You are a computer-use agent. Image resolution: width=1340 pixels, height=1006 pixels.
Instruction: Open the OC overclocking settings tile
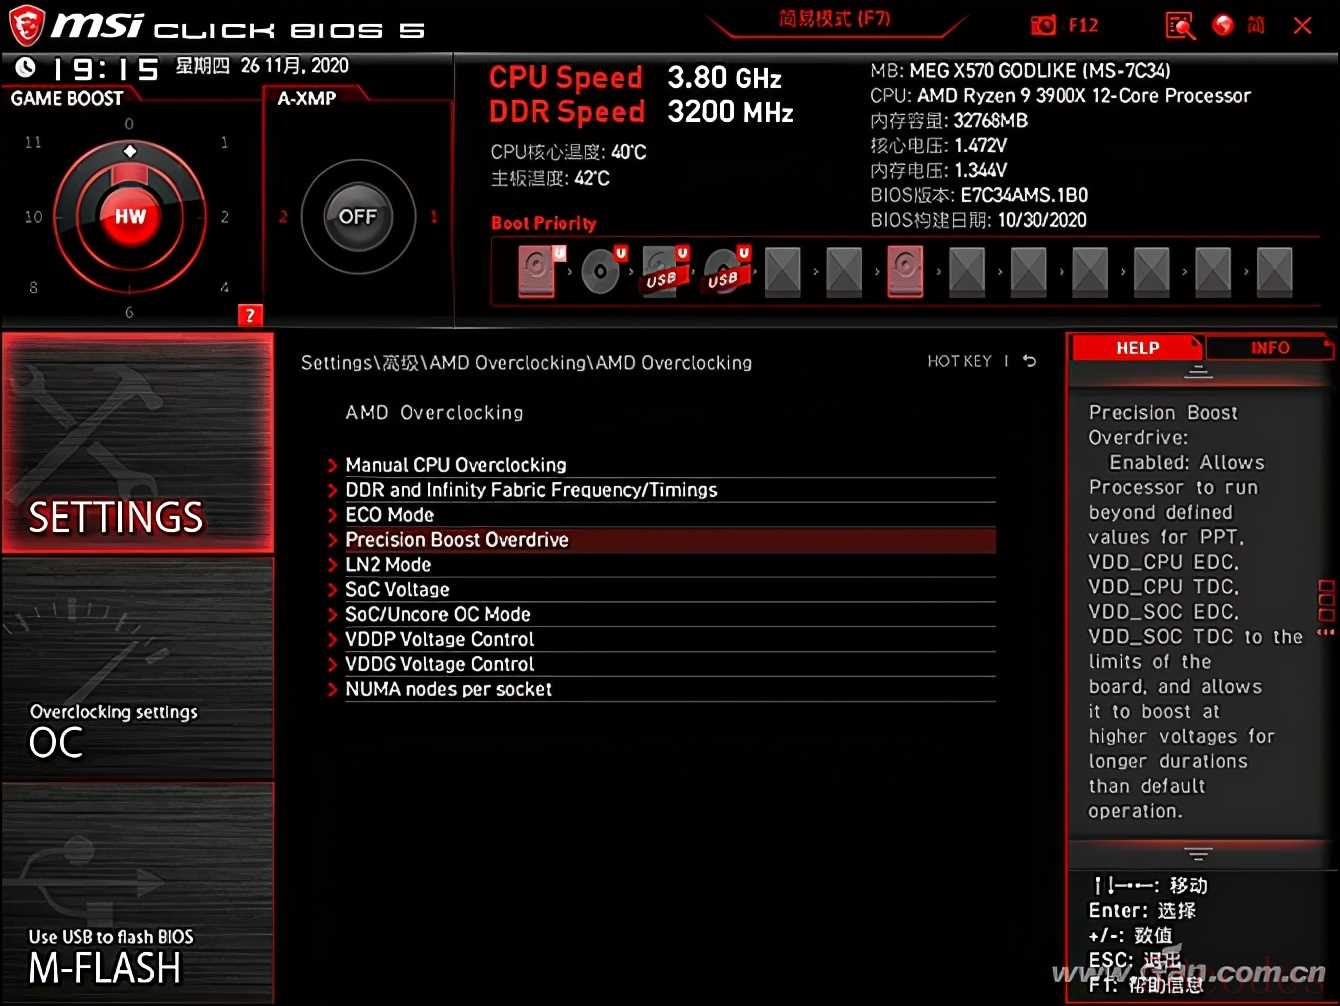137,667
